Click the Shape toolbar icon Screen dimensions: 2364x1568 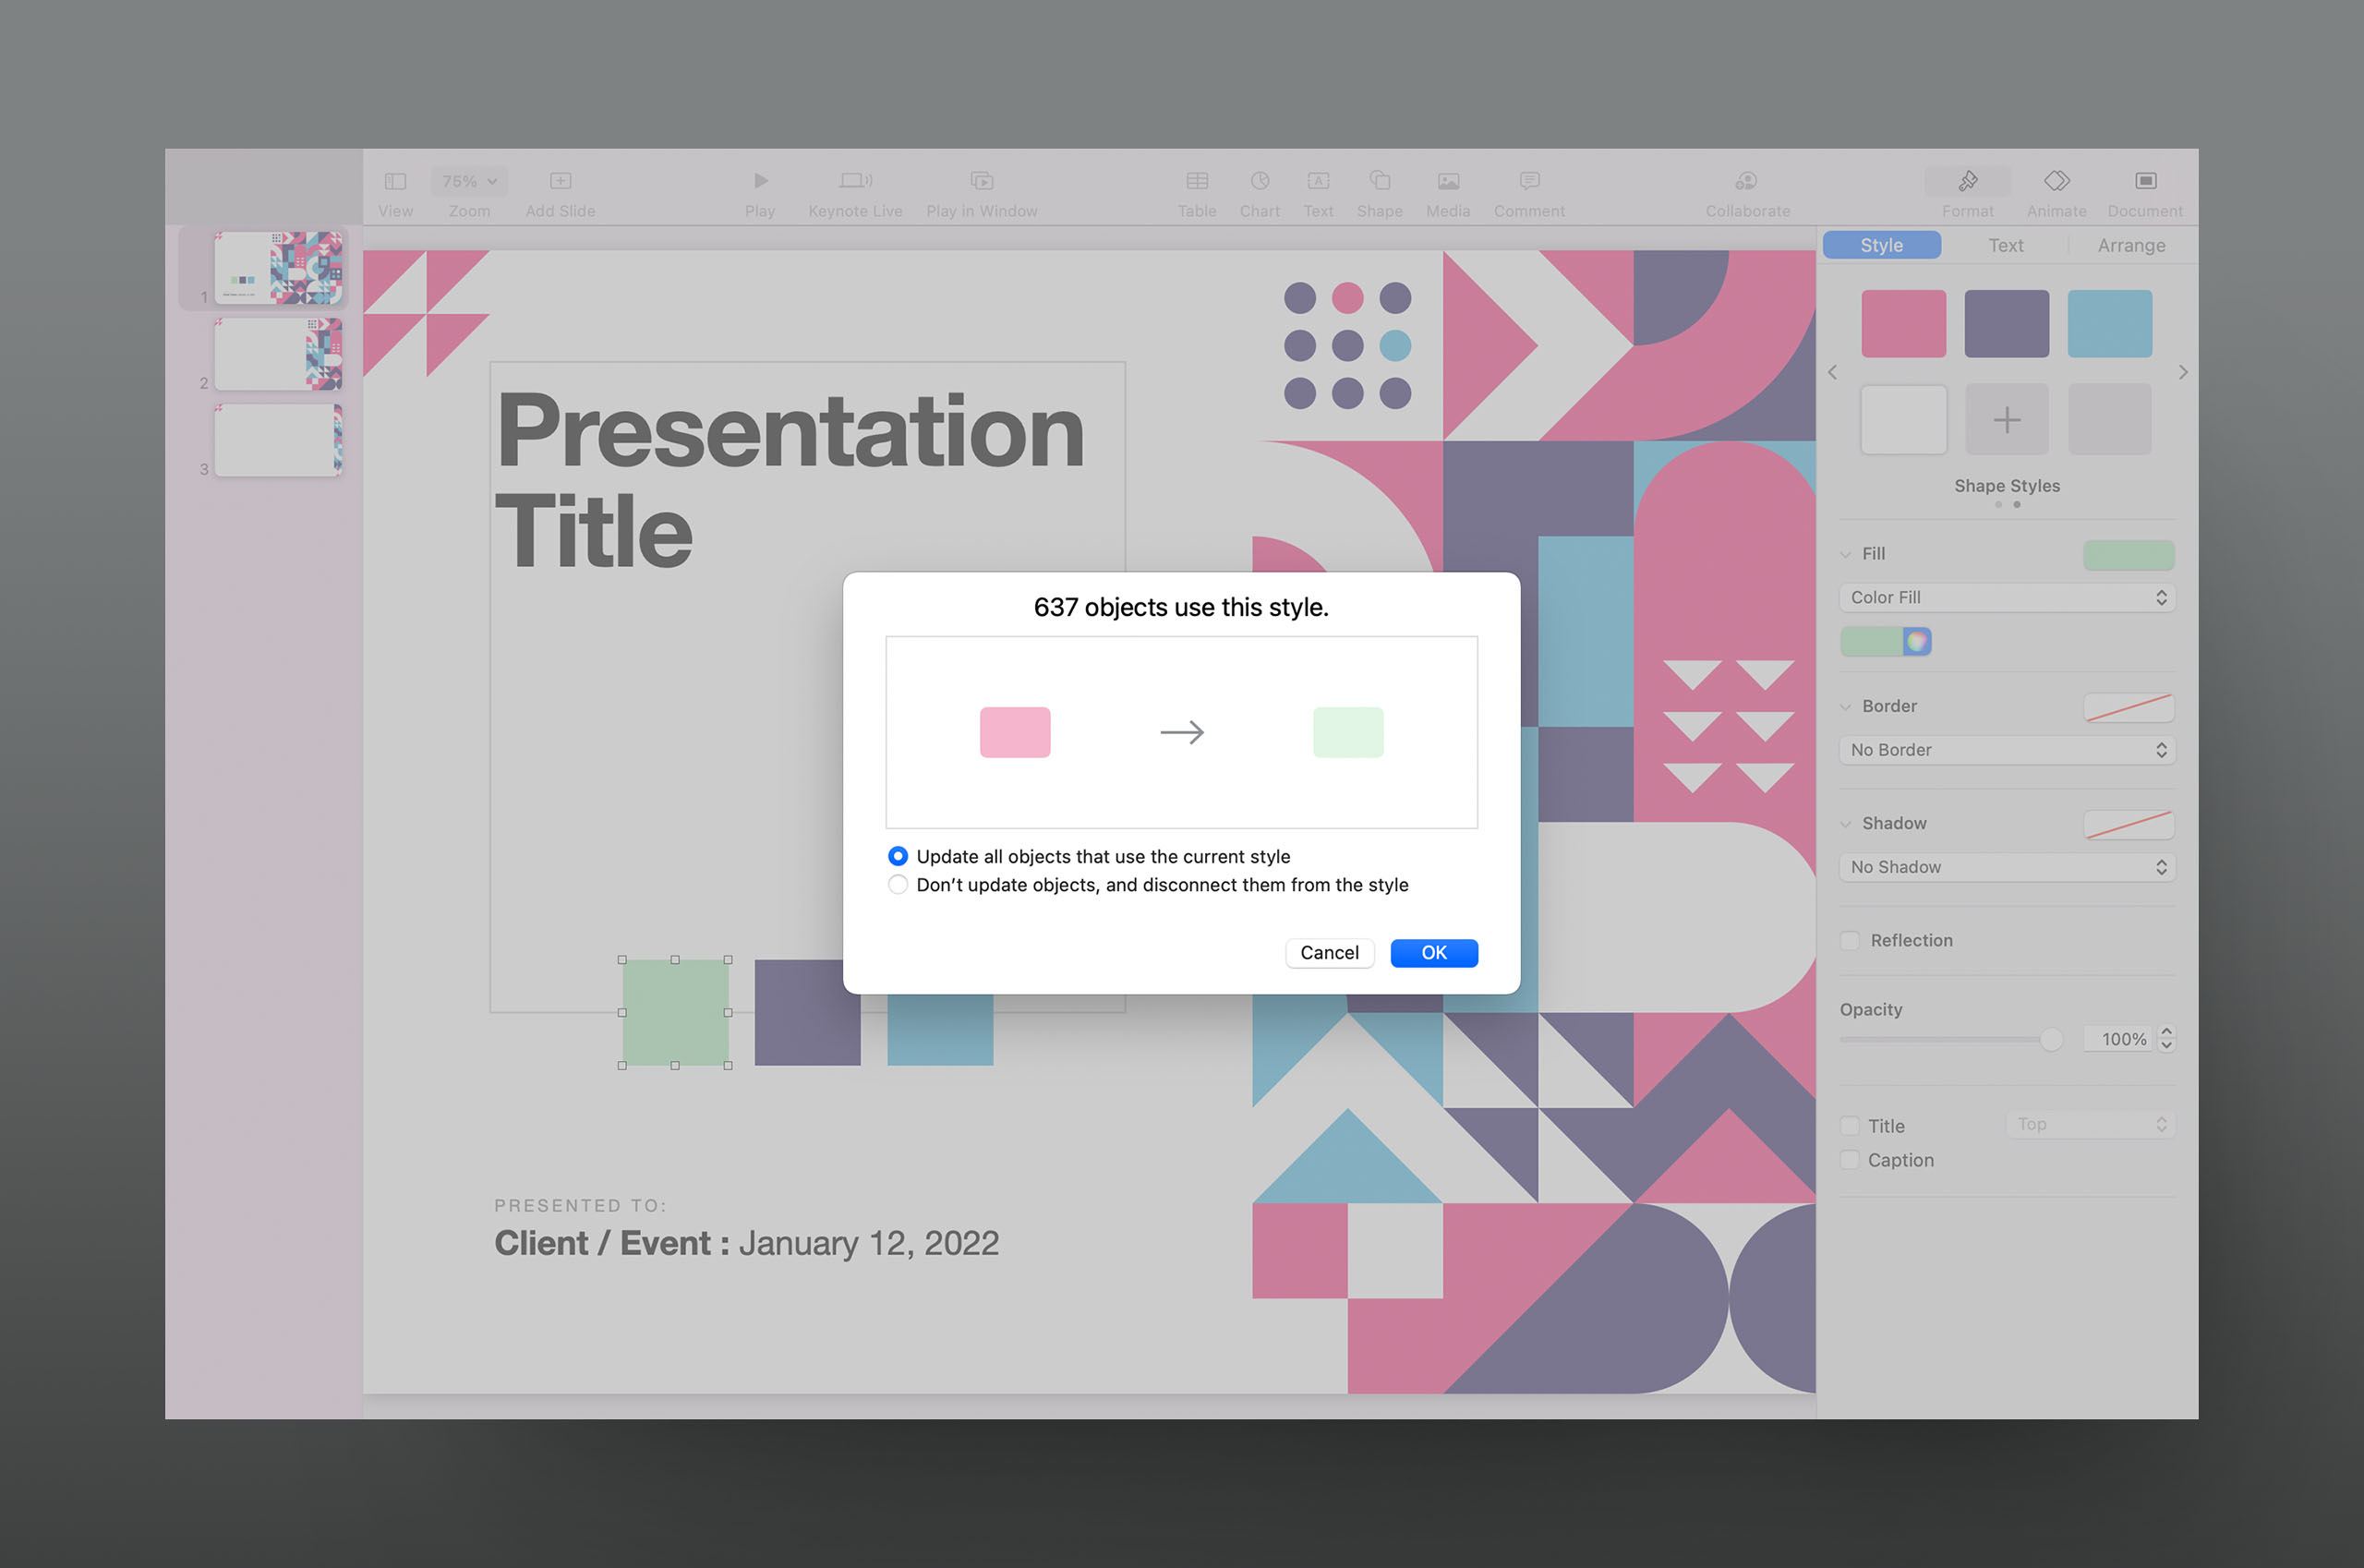[1379, 181]
